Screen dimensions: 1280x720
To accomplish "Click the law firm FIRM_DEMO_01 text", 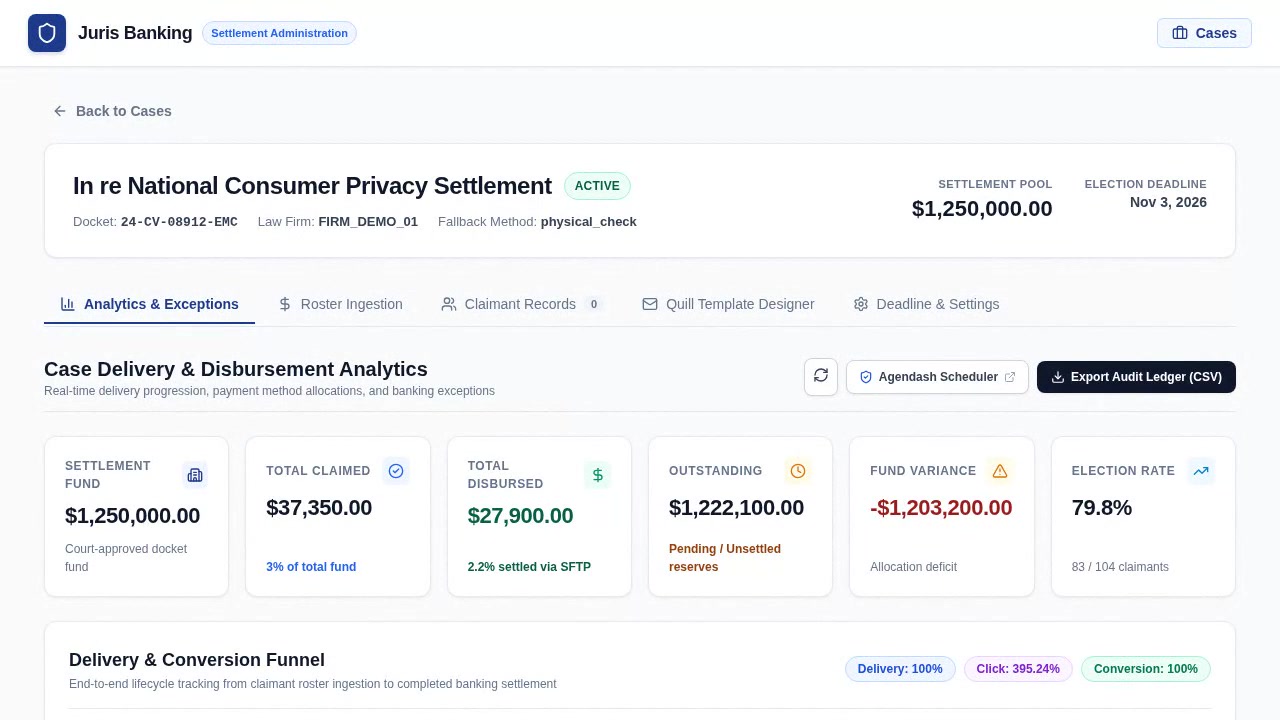I will [x=368, y=222].
